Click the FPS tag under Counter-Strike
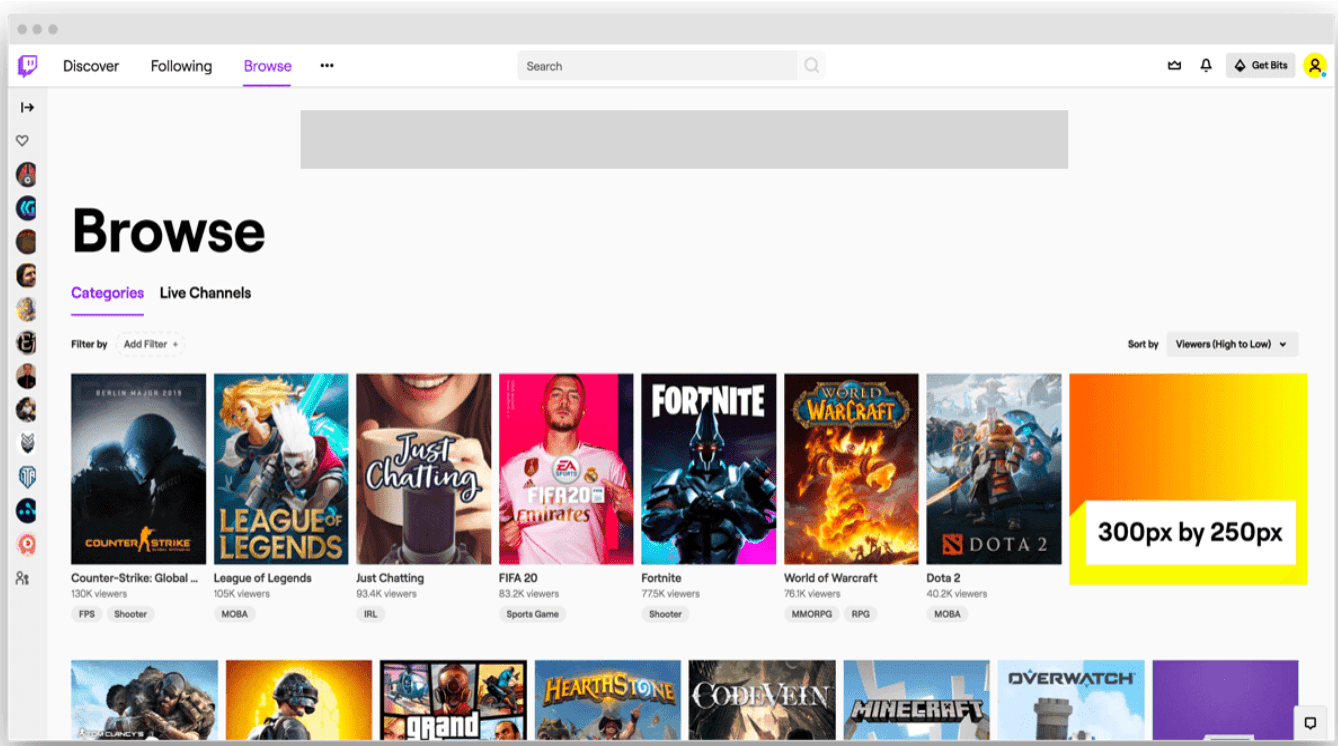 coord(87,614)
